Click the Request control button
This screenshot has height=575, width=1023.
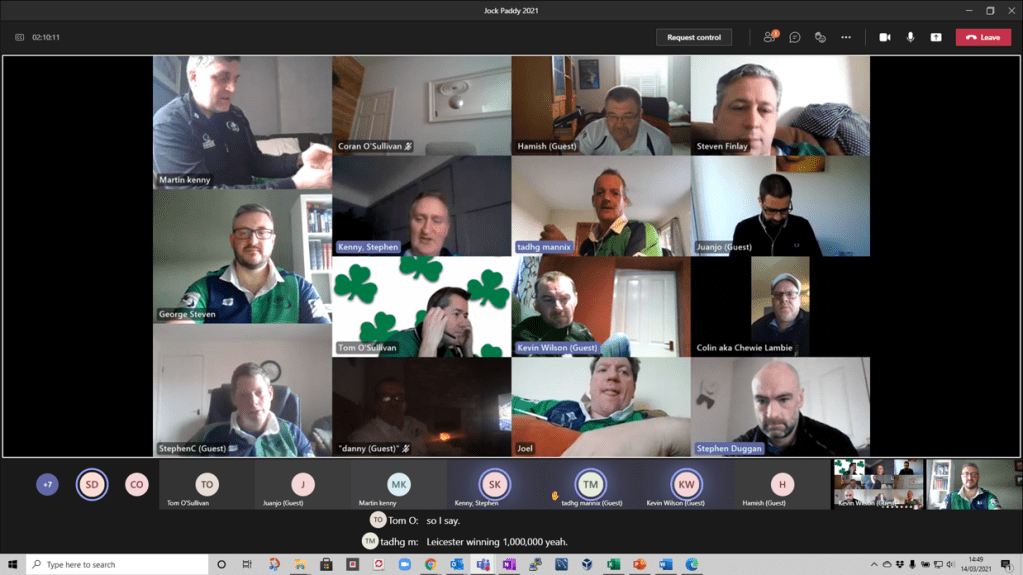694,37
